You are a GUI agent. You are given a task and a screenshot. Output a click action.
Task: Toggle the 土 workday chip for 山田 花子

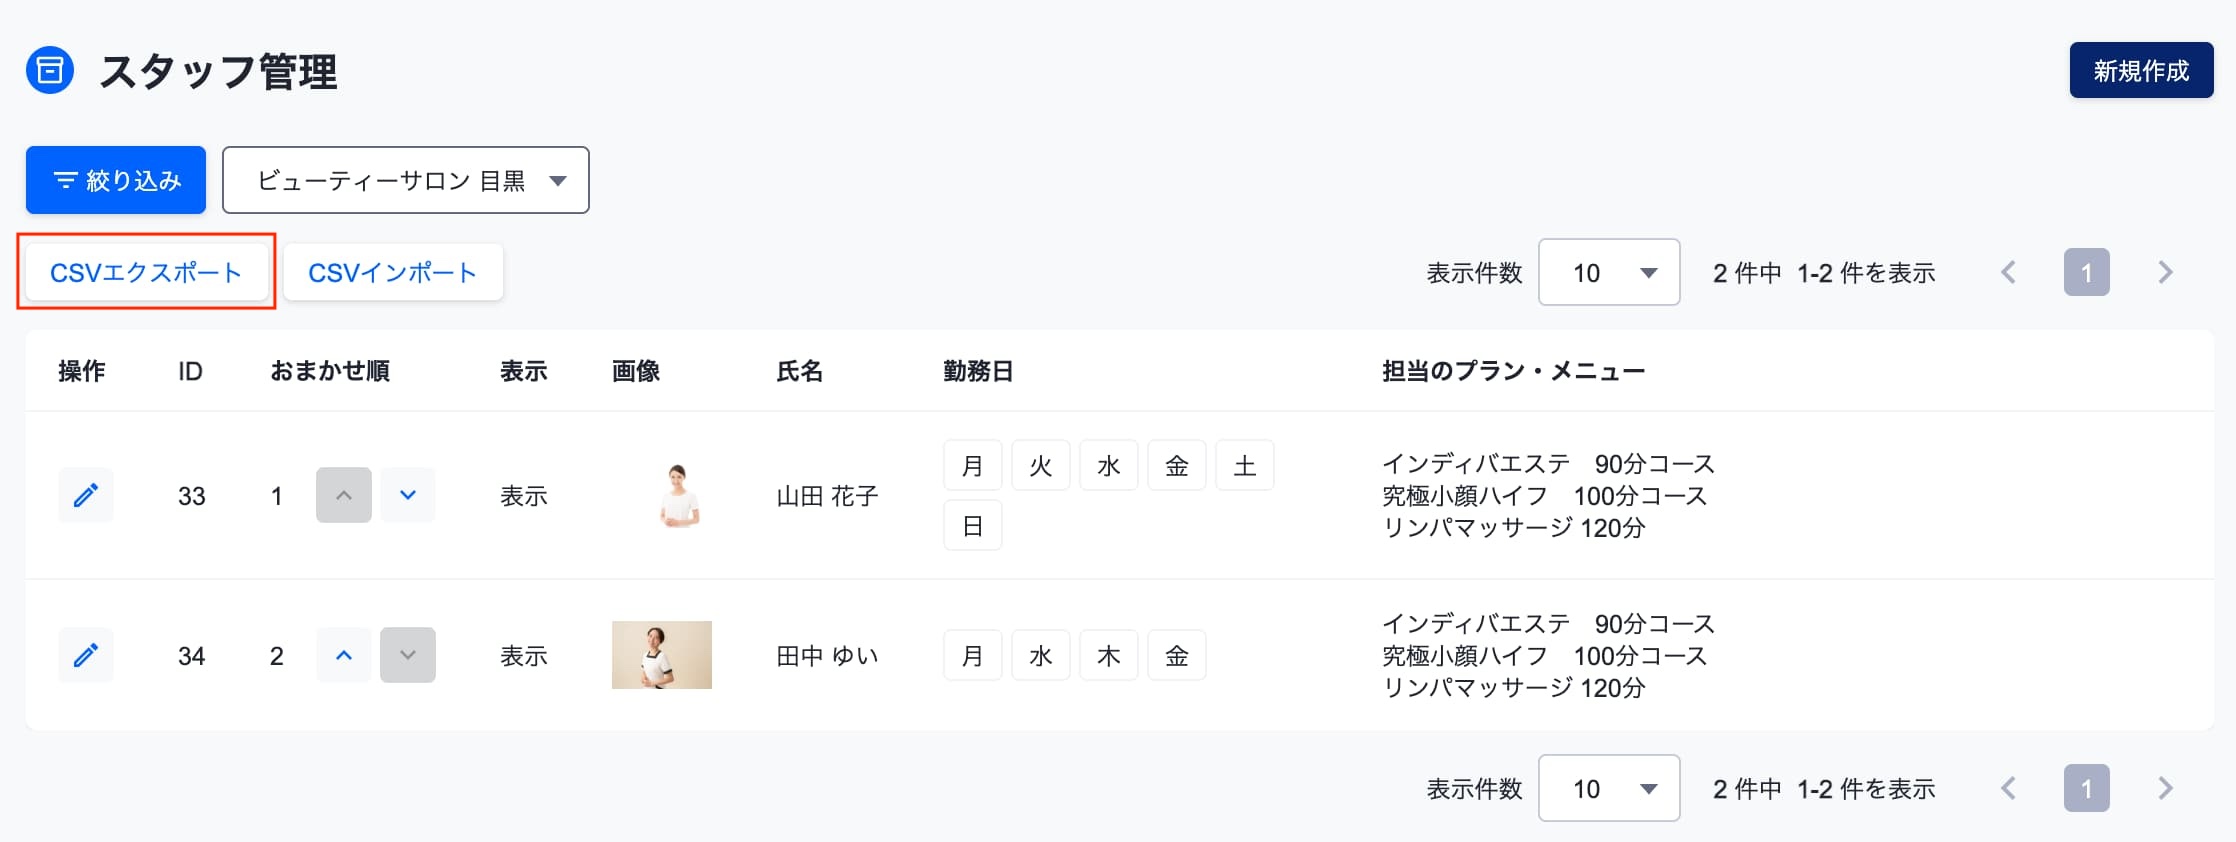[1245, 466]
